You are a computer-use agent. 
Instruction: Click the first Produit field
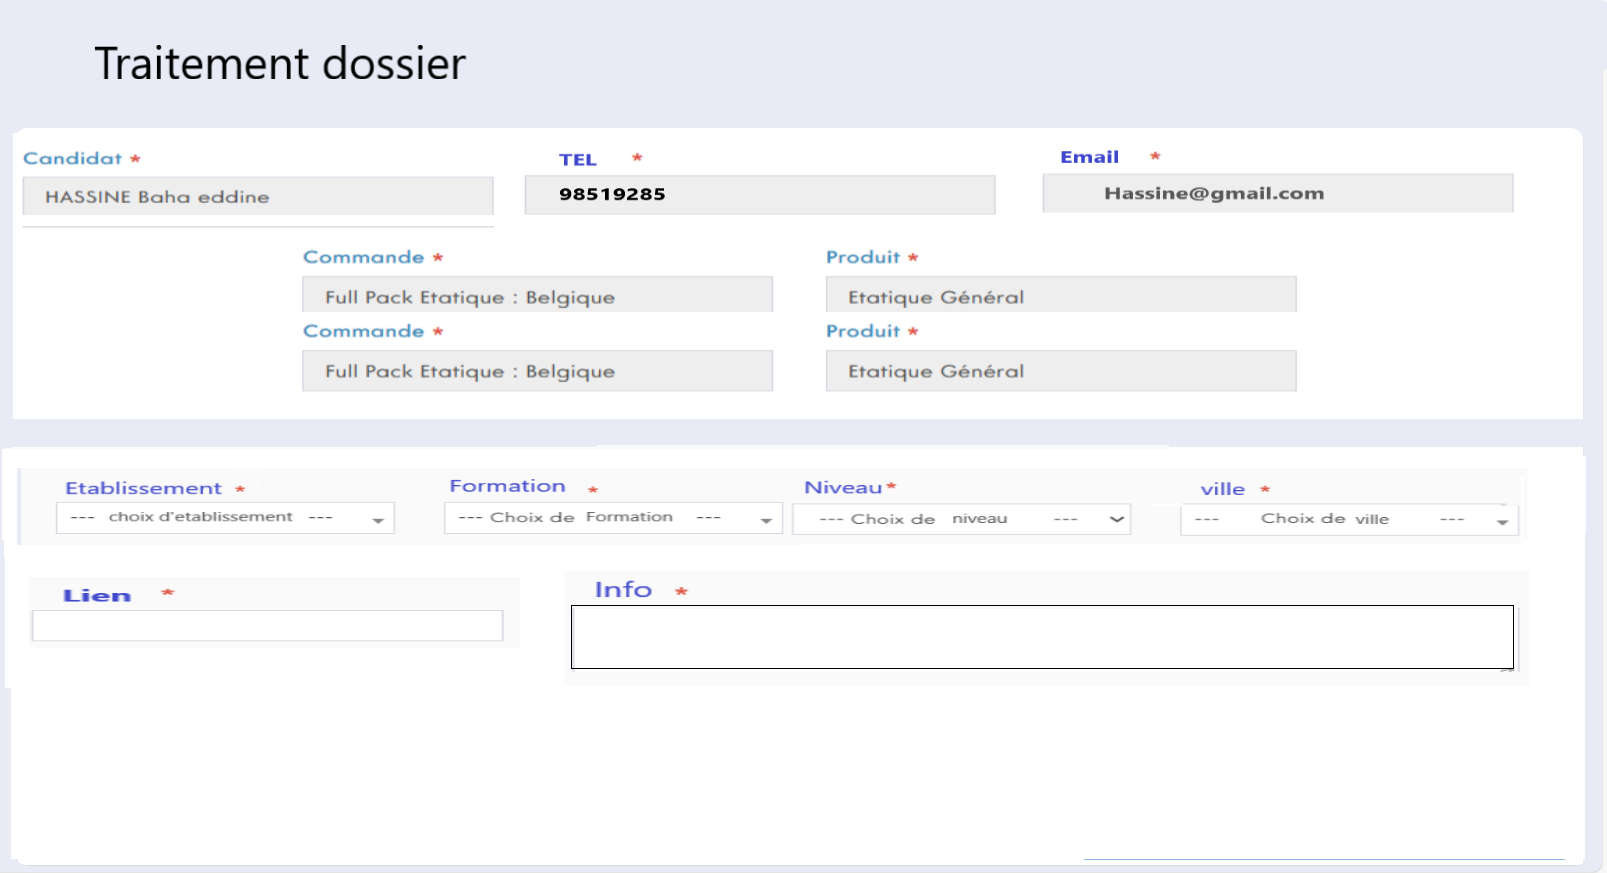tap(1060, 296)
